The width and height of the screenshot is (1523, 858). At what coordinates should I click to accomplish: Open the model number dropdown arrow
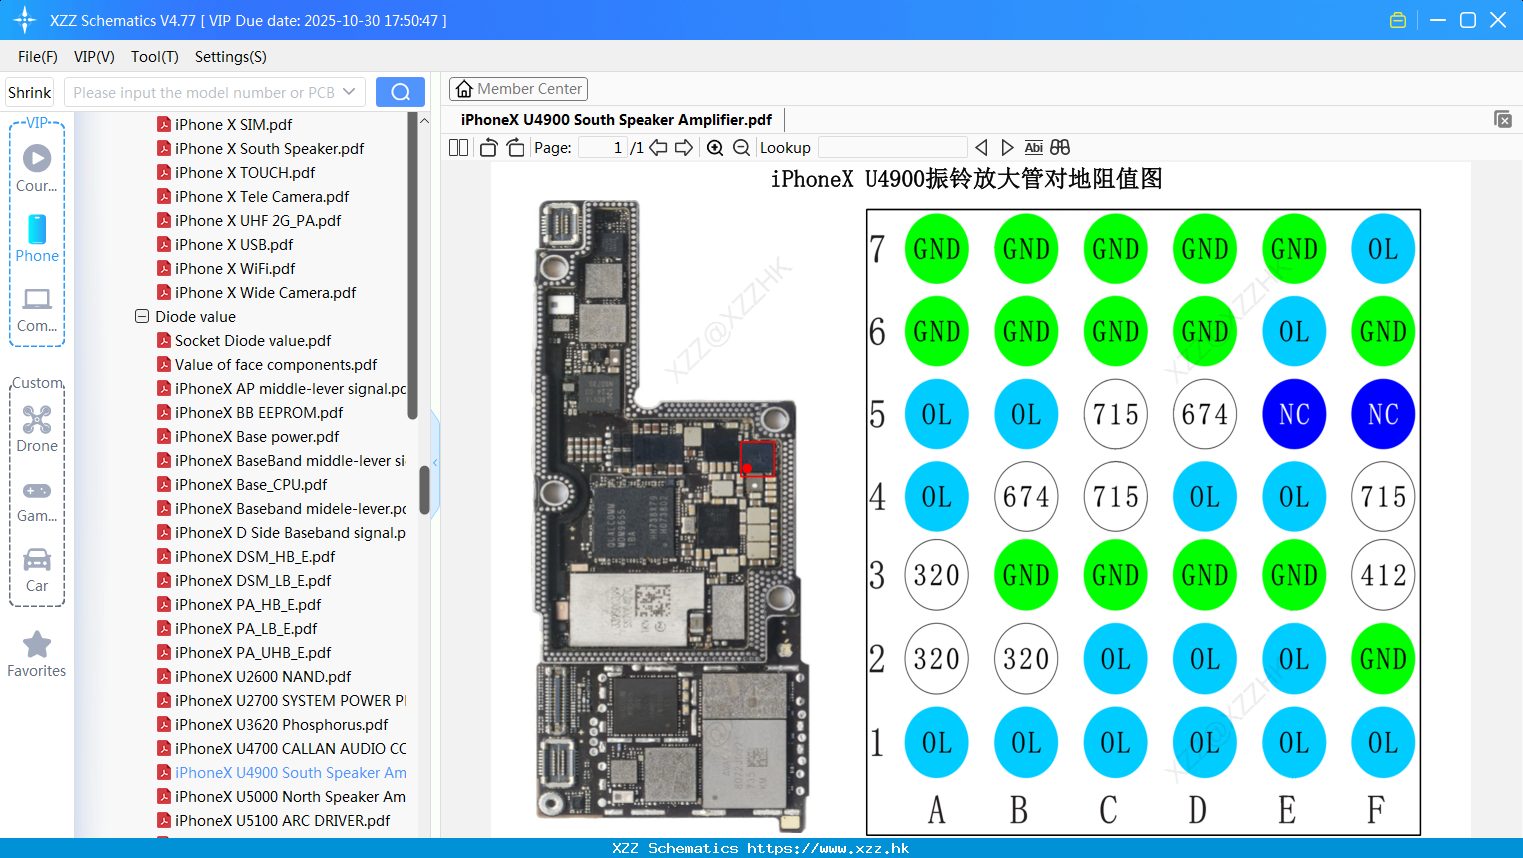[349, 92]
